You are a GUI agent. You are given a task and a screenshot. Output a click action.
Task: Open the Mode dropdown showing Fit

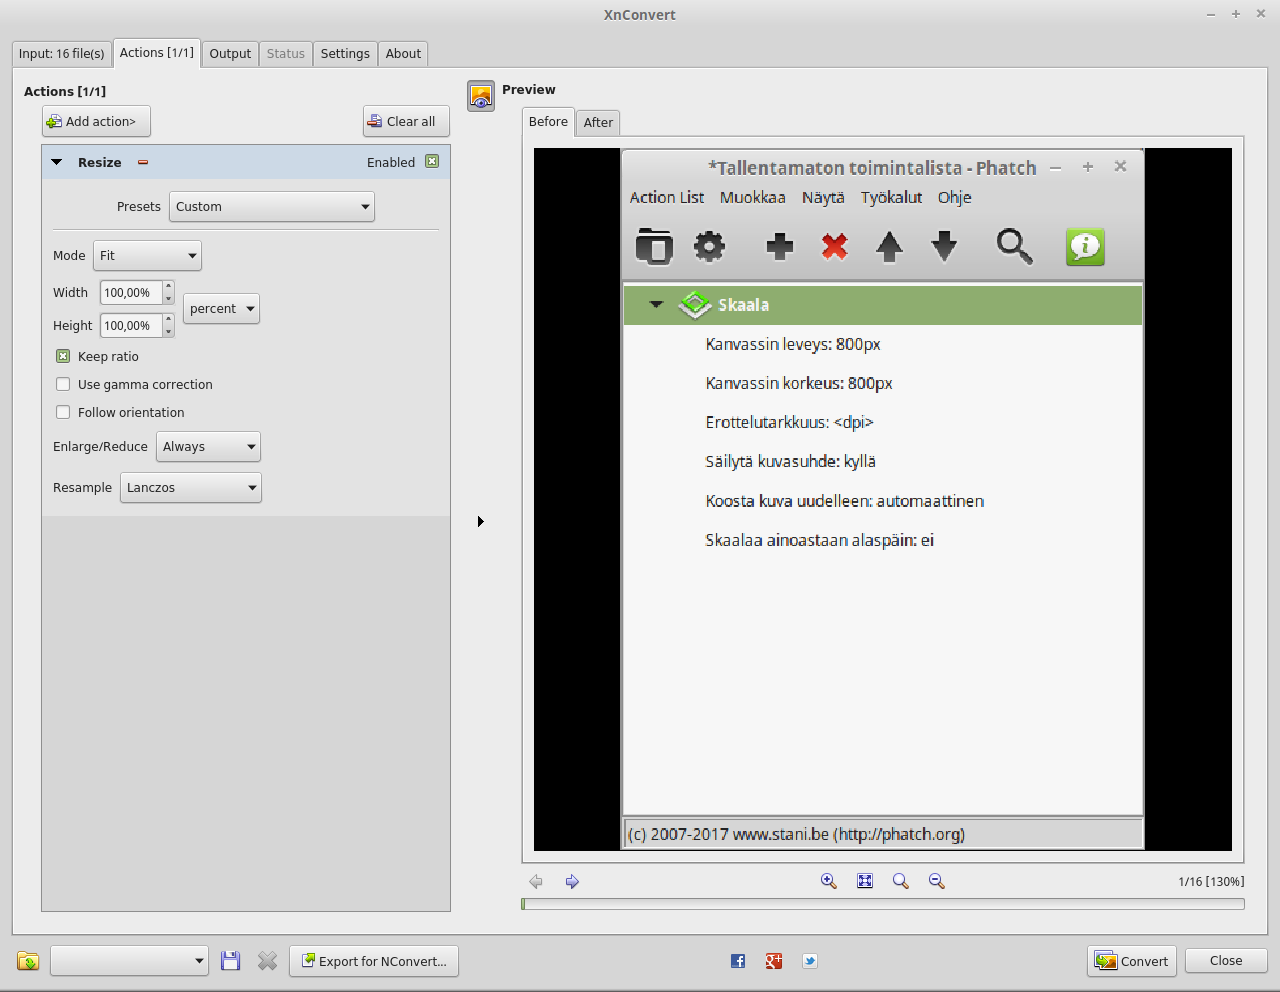click(147, 256)
